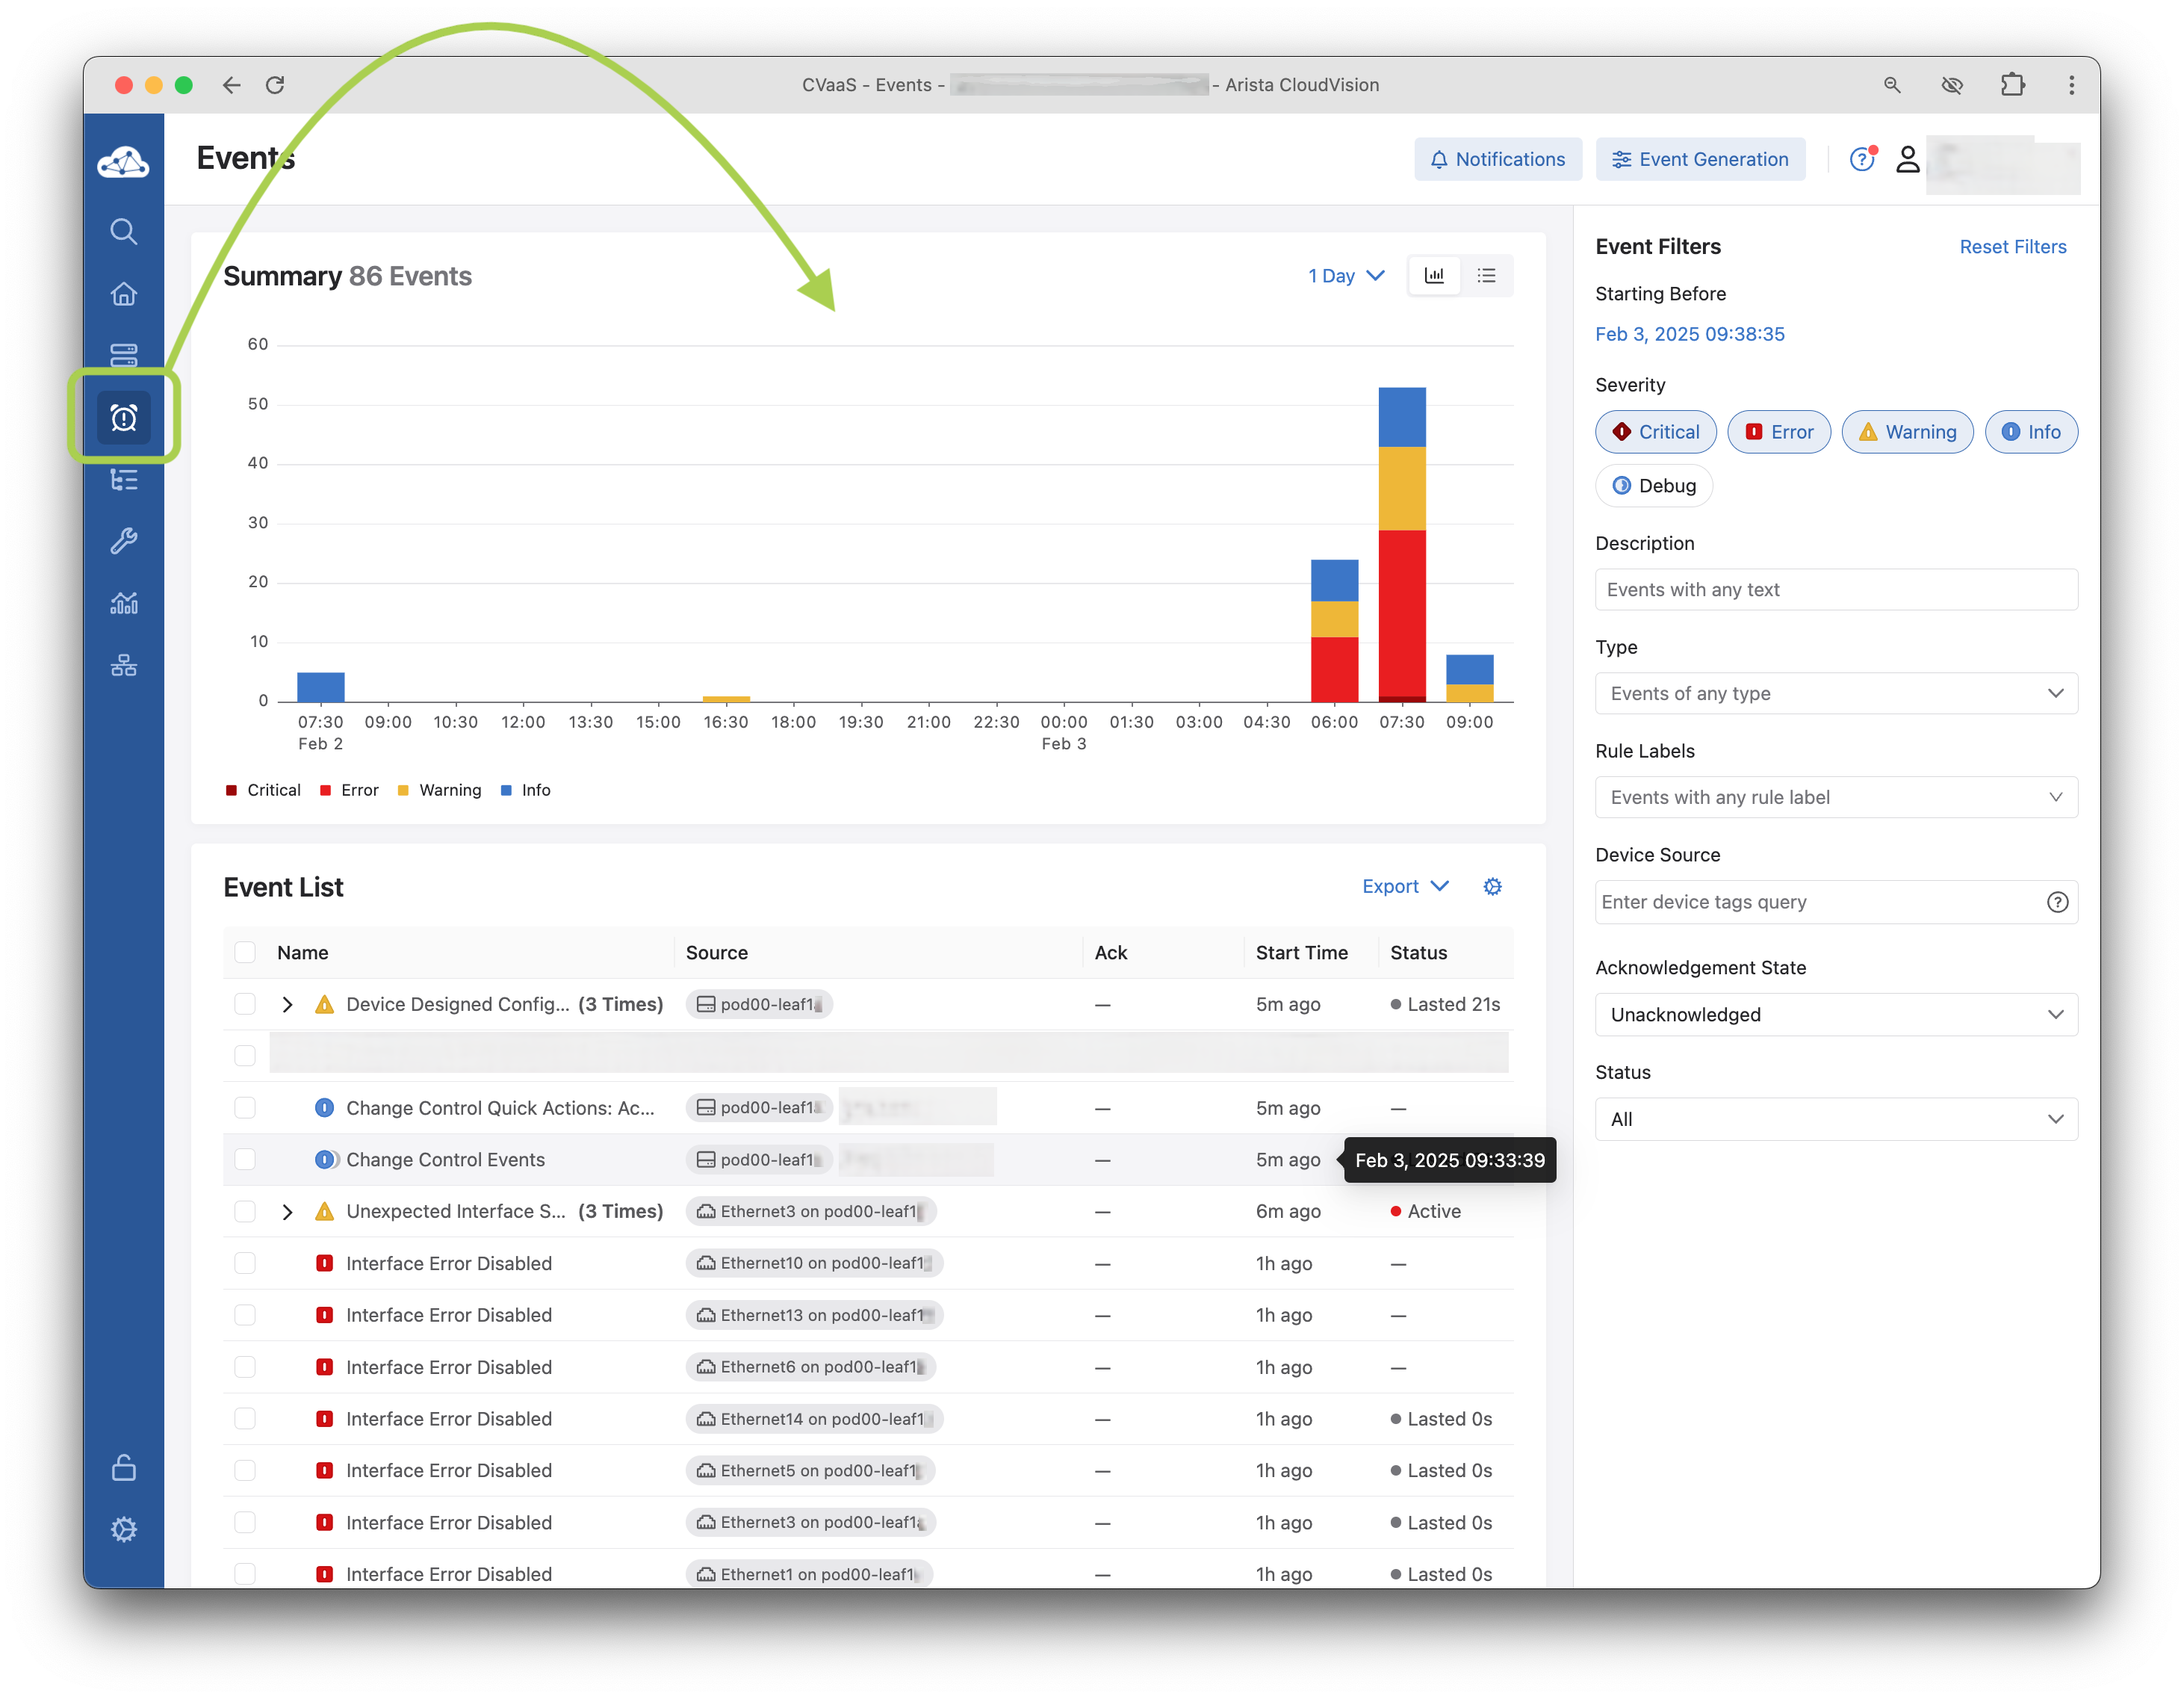Screen dimensions: 2184x1699
Task: Check the select-all events checkbox
Action: (x=245, y=953)
